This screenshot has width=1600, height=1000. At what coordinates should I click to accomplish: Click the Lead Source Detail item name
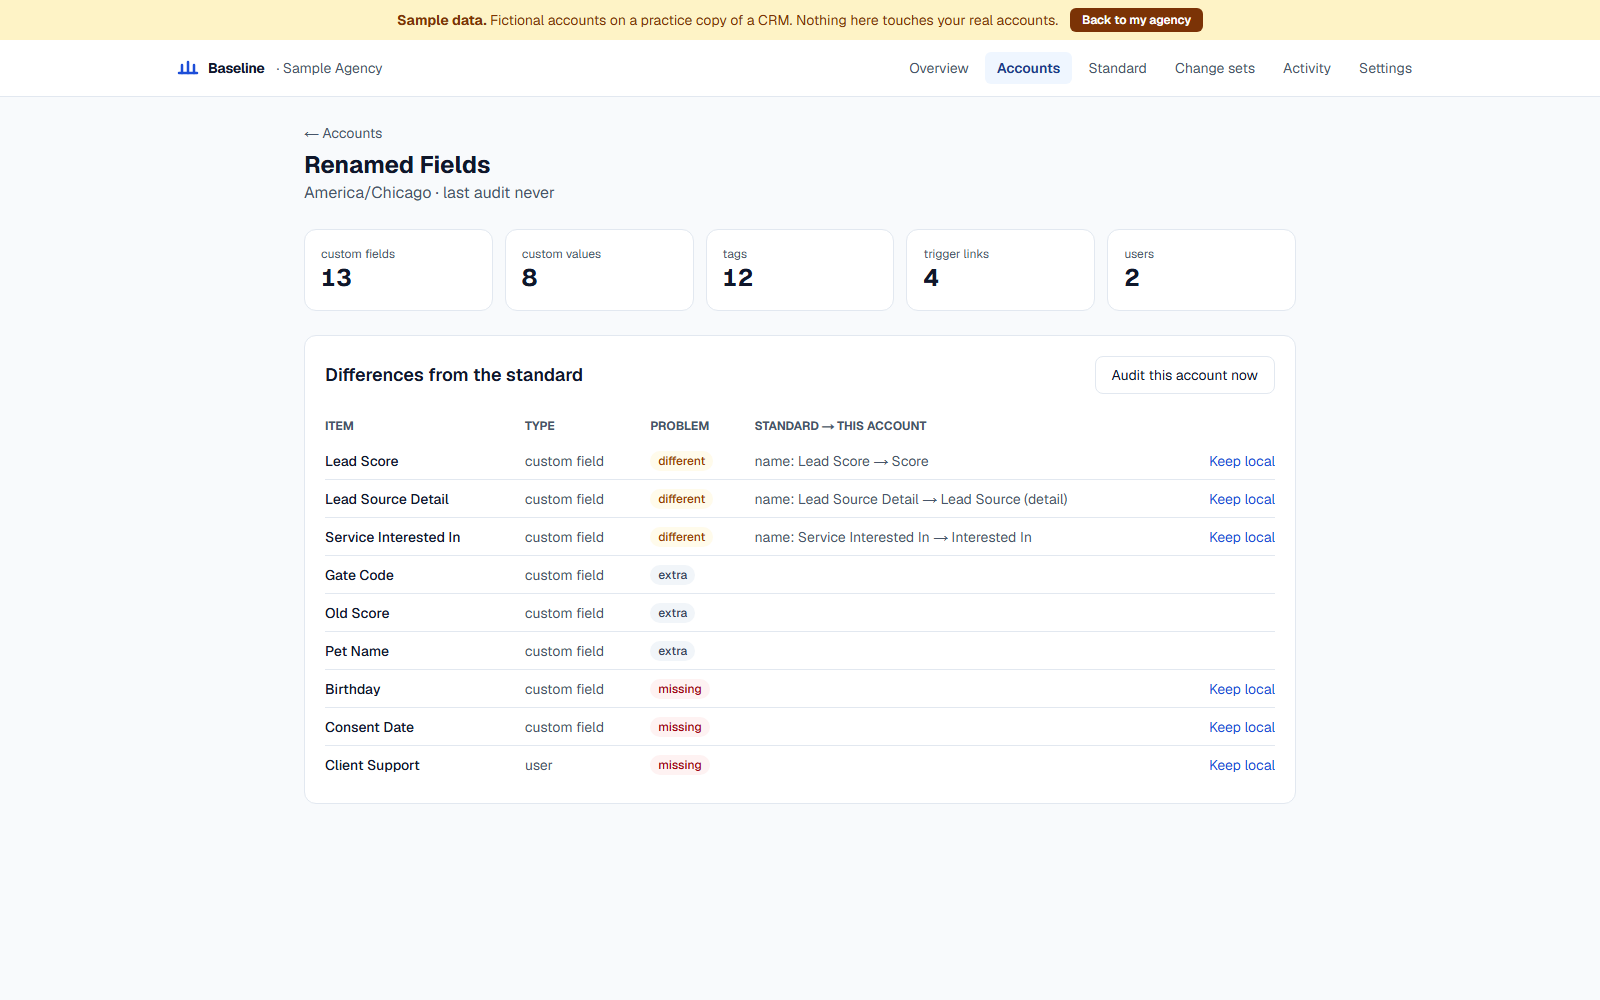(386, 499)
